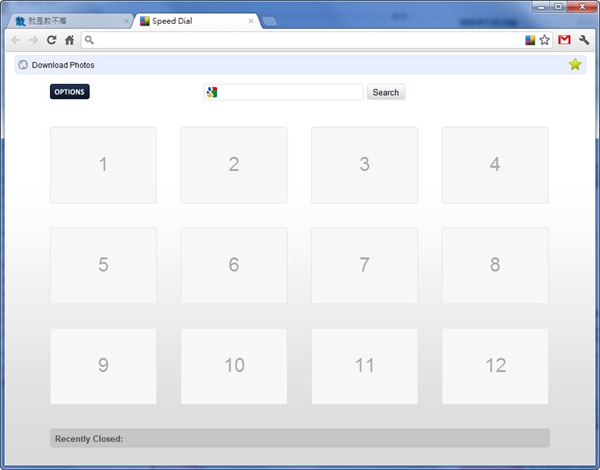Open the Gmail extension icon
This screenshot has width=600, height=470.
click(x=564, y=39)
